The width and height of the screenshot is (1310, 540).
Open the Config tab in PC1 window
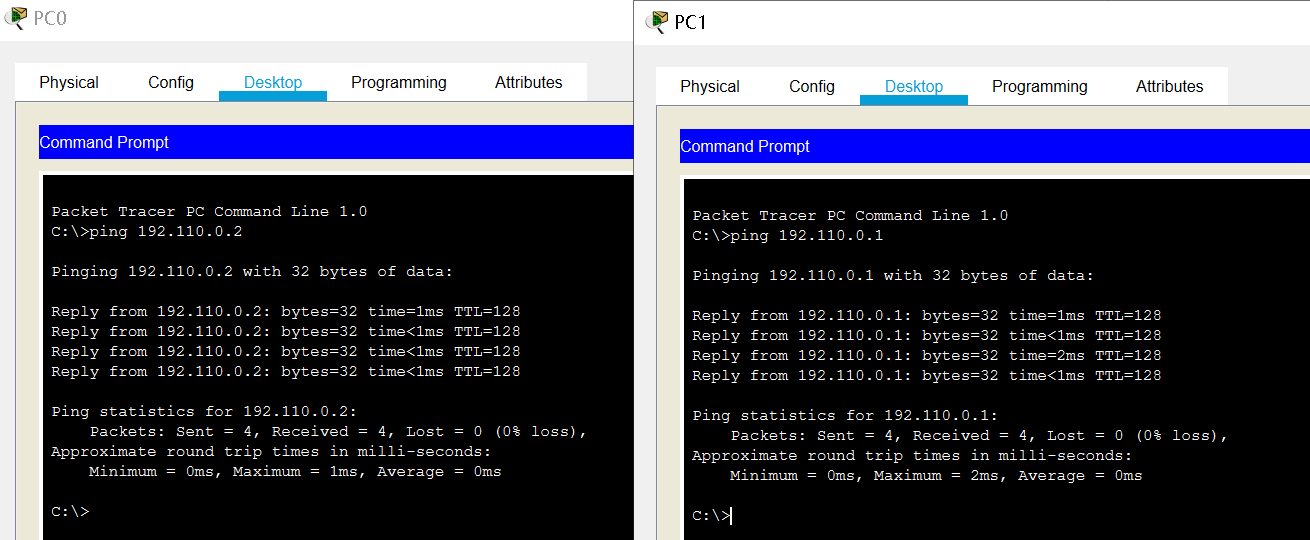point(812,87)
